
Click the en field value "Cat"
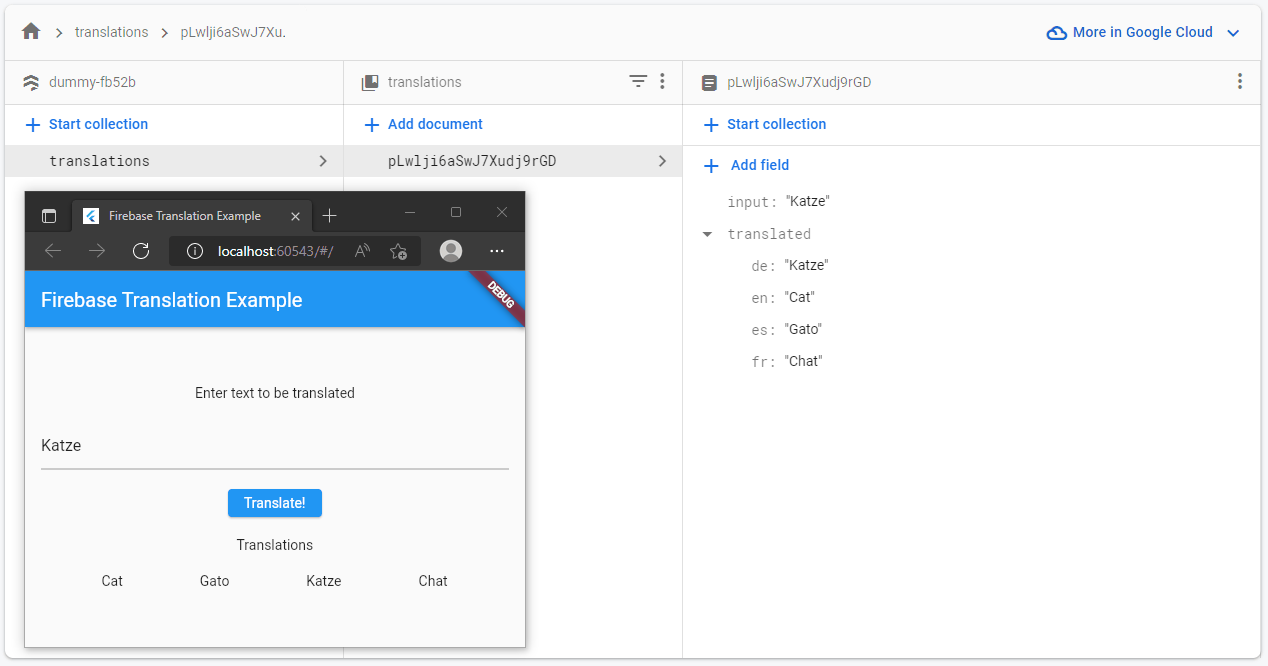pyautogui.click(x=800, y=298)
